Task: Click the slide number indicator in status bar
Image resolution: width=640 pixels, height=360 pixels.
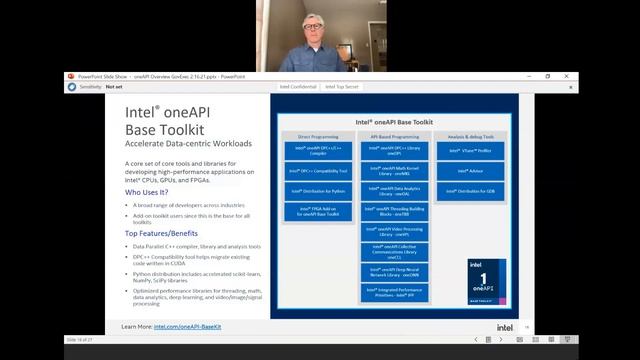Action: [x=80, y=340]
